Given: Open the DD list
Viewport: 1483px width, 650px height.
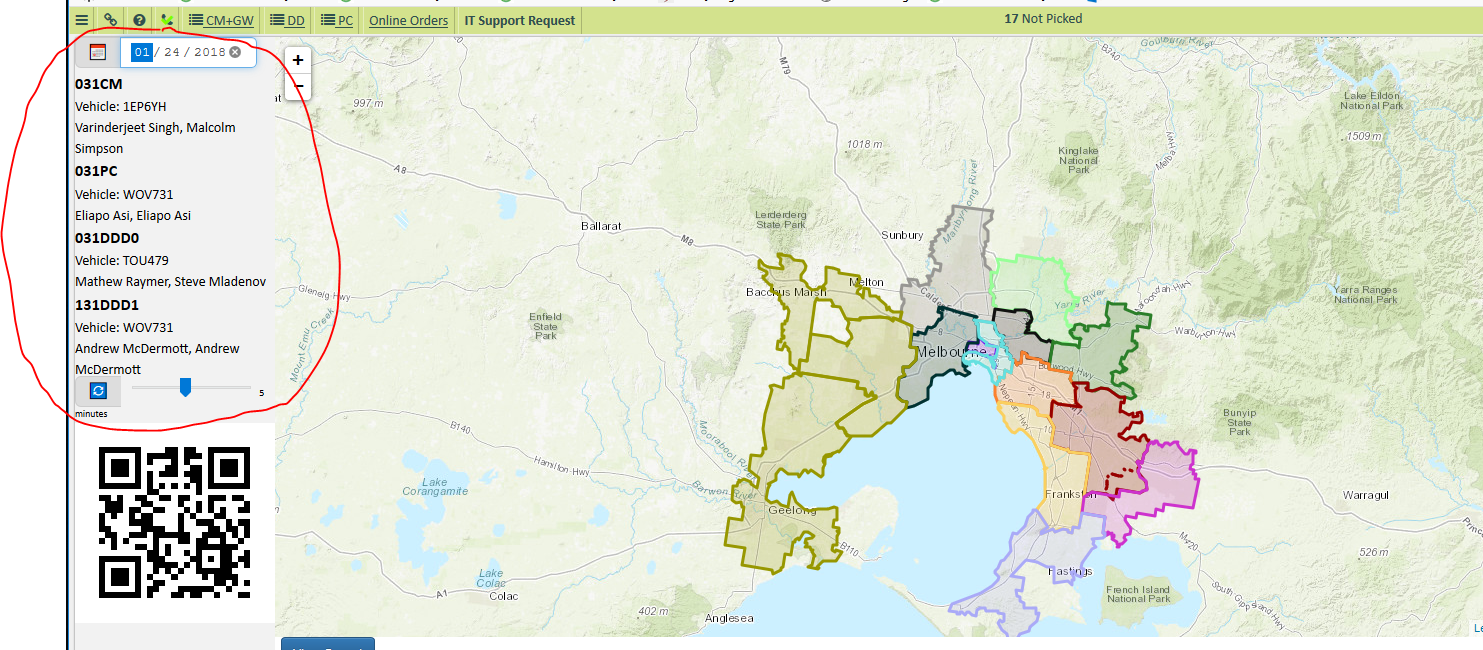Looking at the screenshot, I should coord(288,20).
